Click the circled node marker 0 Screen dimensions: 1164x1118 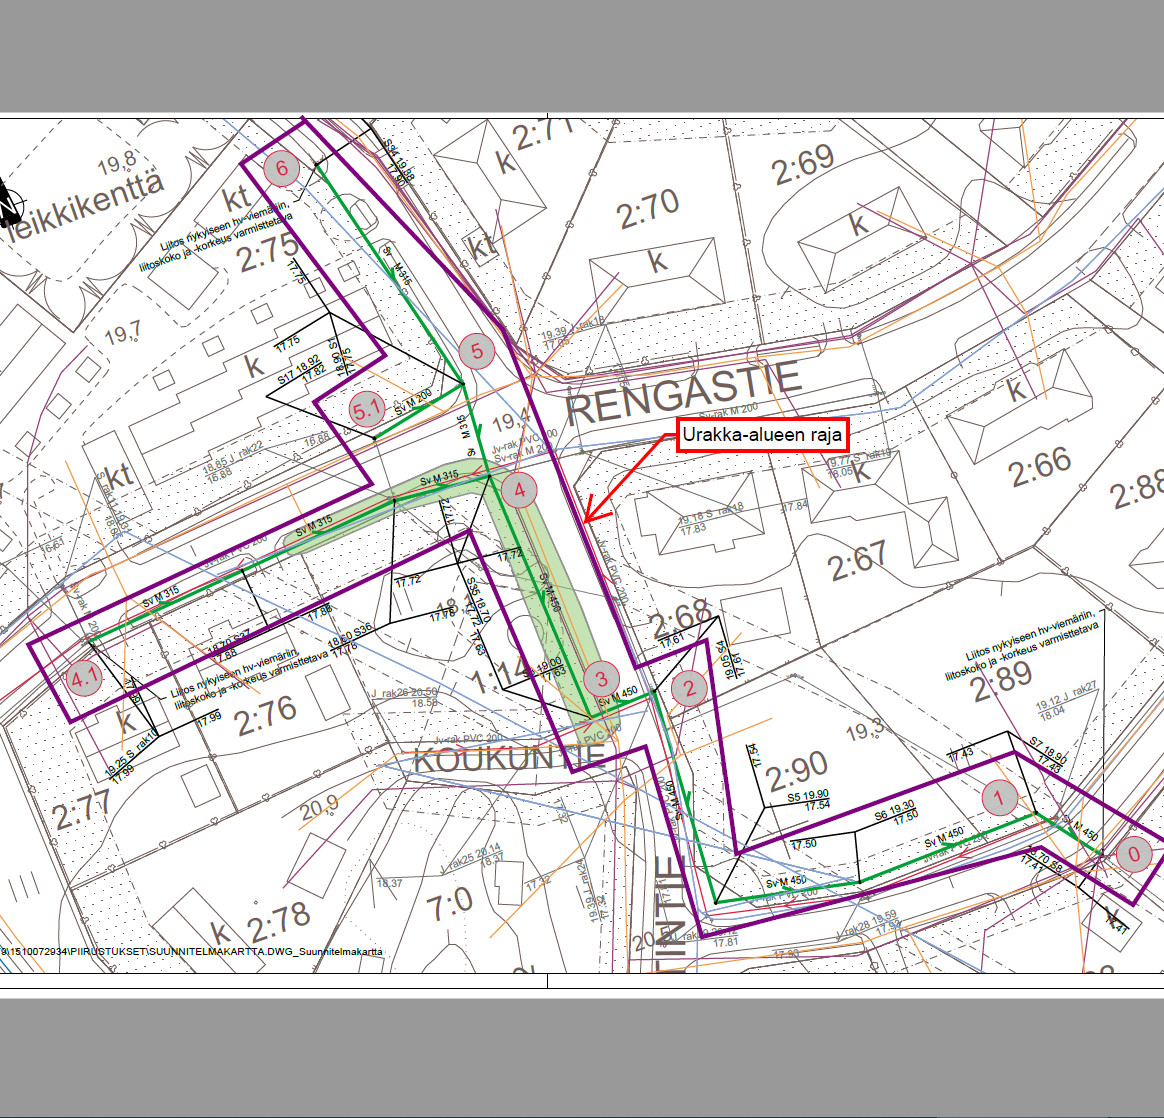coord(1133,855)
